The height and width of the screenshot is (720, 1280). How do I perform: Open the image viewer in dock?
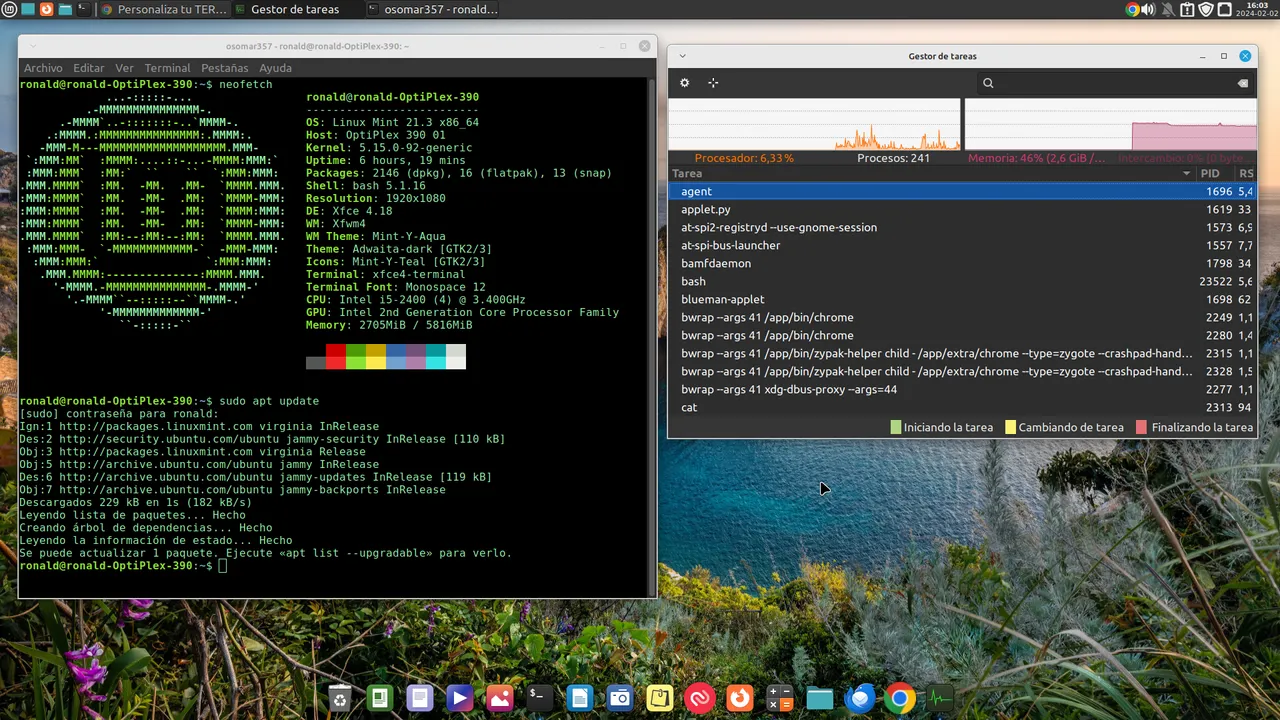[500, 699]
